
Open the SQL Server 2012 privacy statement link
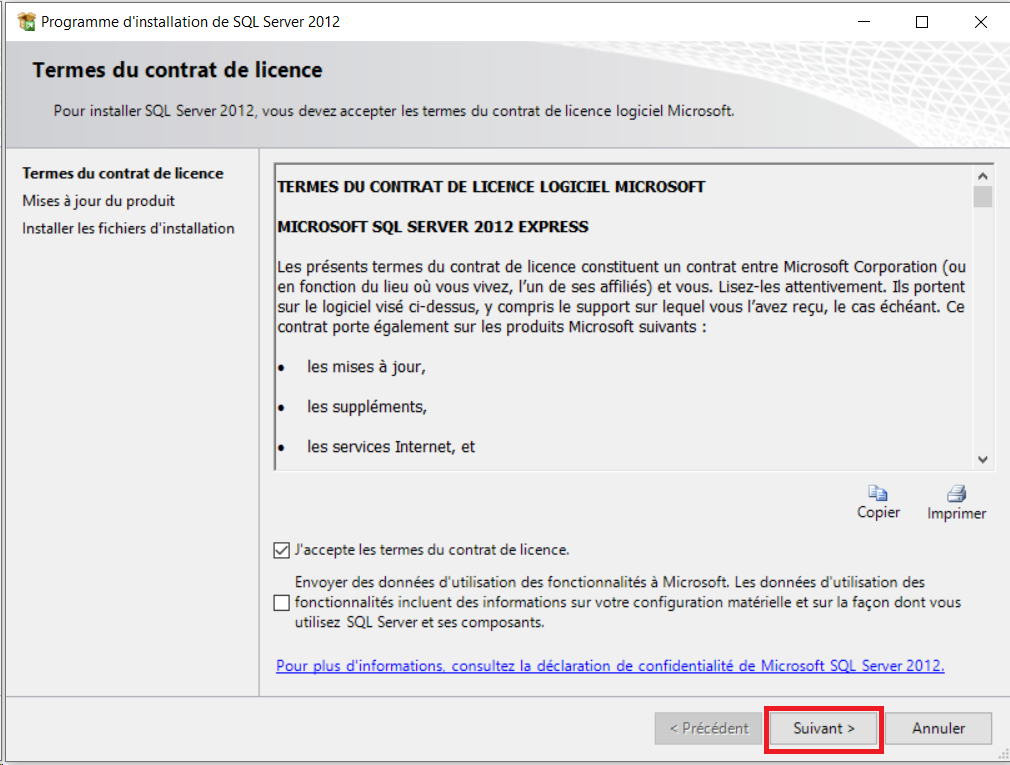click(x=610, y=665)
